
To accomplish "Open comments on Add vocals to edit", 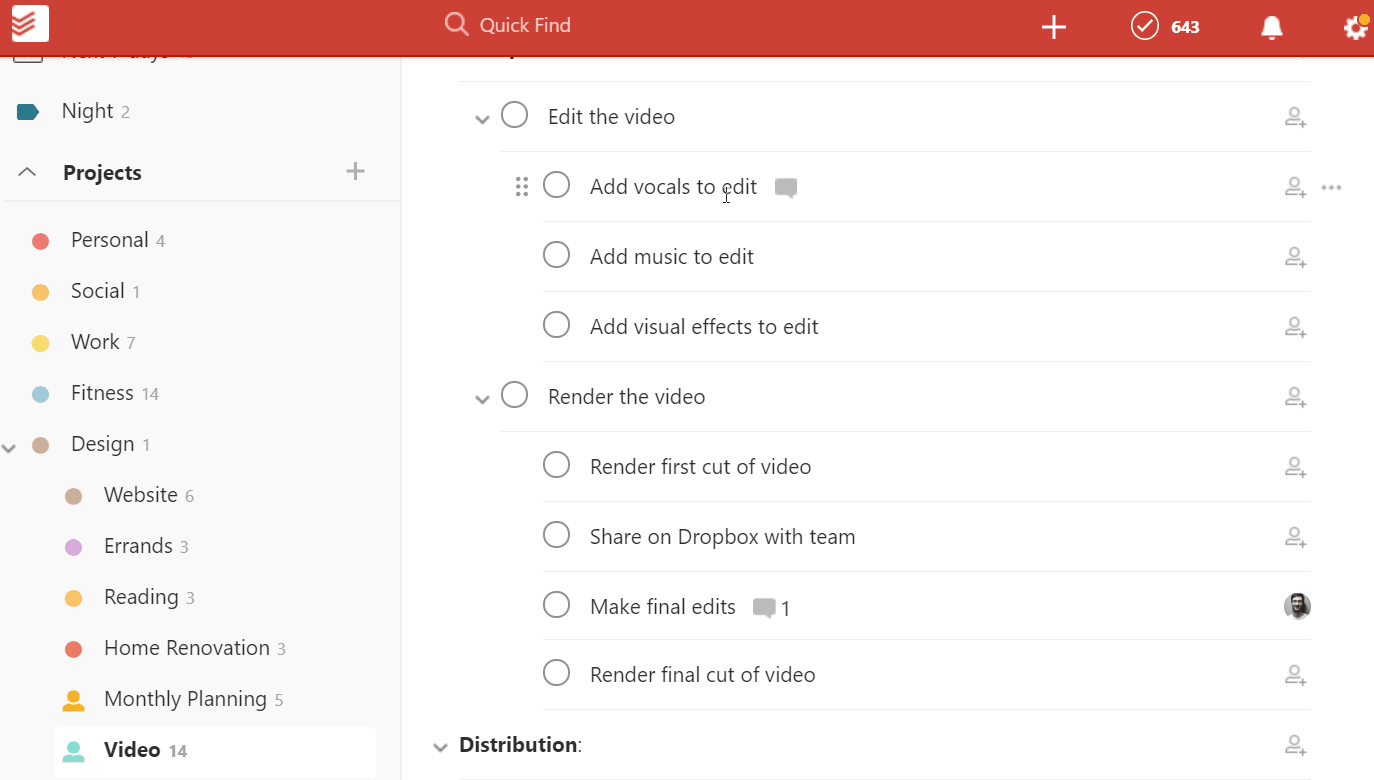I will [x=786, y=188].
